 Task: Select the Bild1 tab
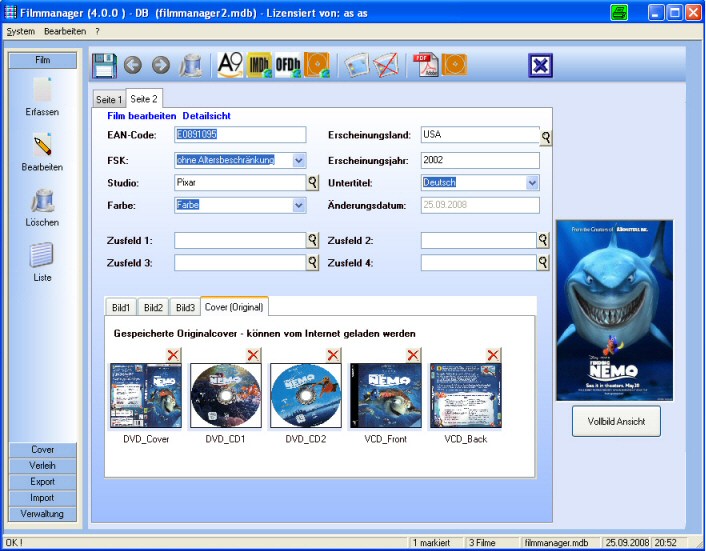121,307
